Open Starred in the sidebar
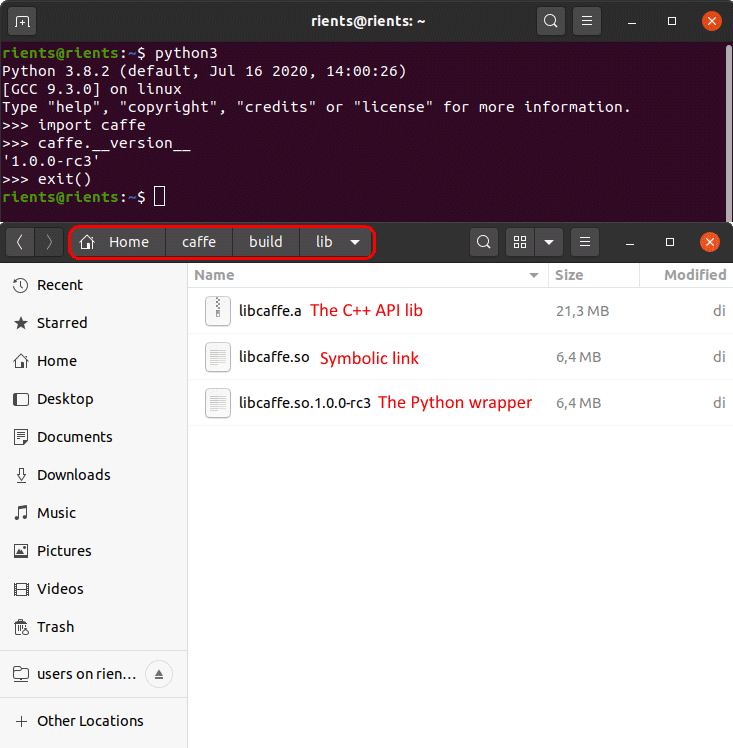This screenshot has height=748, width=733. [x=93, y=323]
